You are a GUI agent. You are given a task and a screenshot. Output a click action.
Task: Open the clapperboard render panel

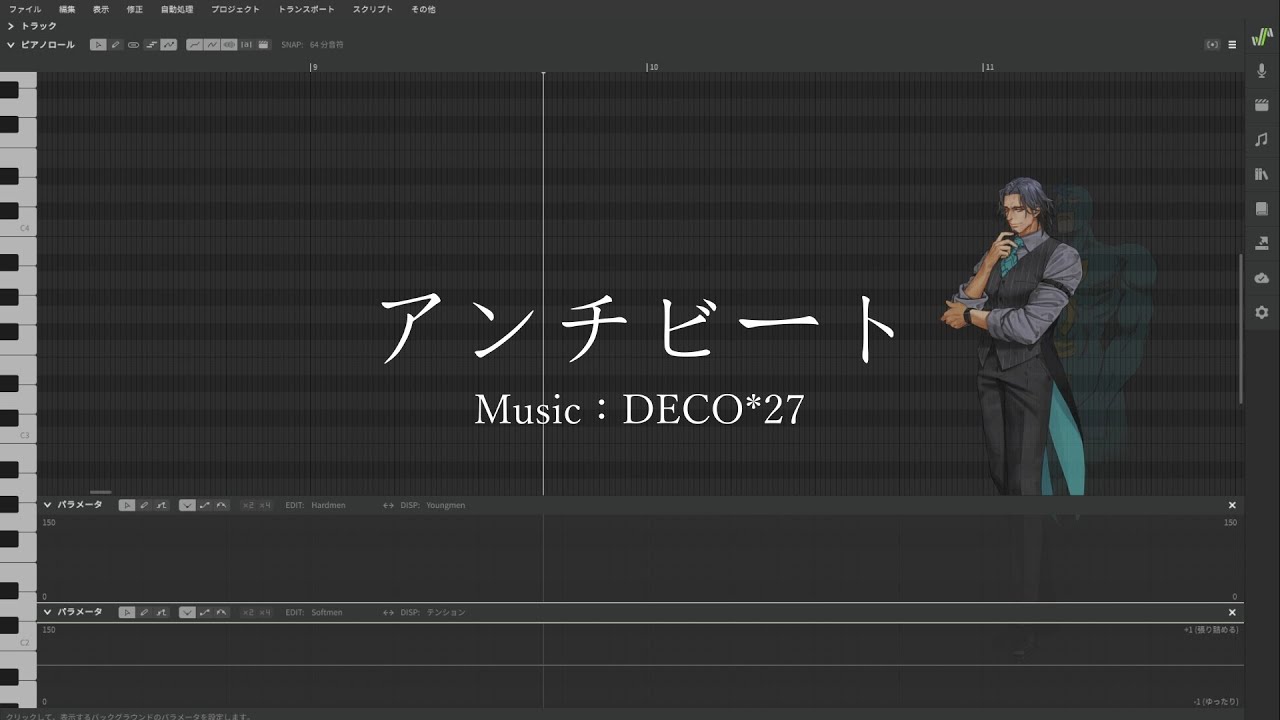click(x=1262, y=105)
